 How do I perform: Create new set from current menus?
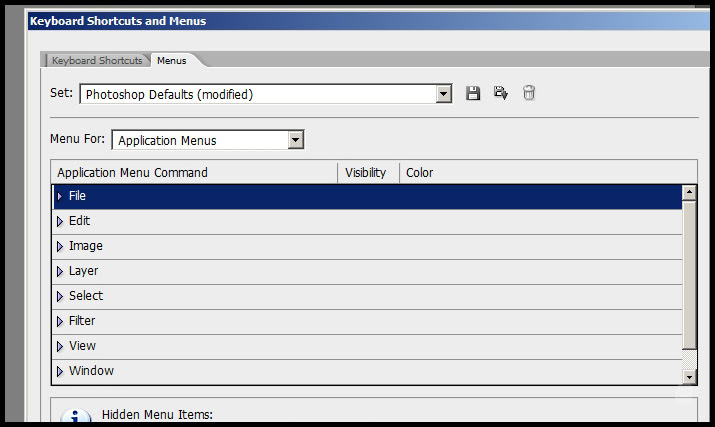[x=501, y=93]
